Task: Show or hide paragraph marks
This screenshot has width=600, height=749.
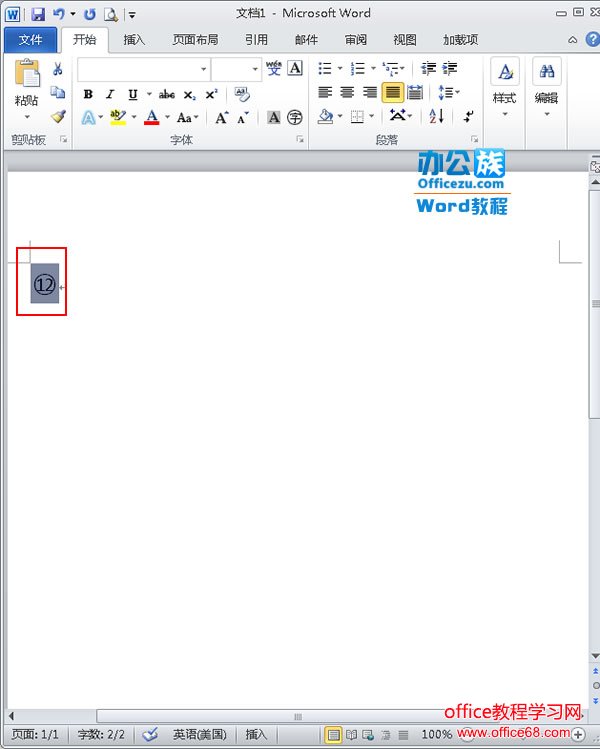Action: click(x=469, y=116)
